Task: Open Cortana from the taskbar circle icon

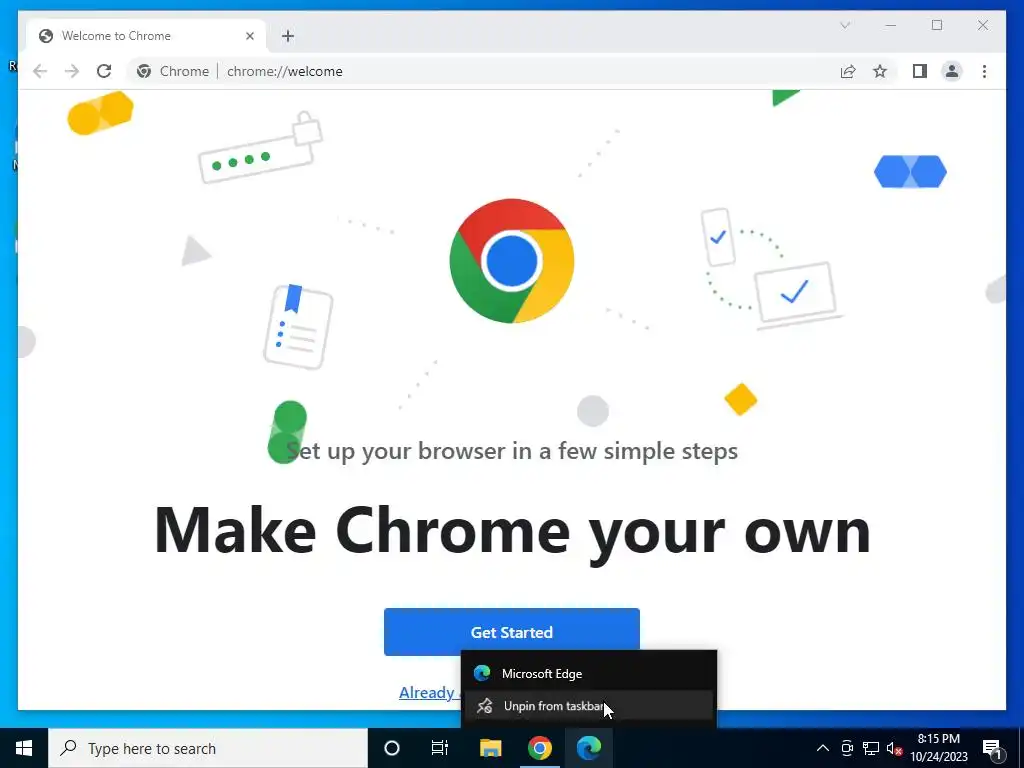Action: pyautogui.click(x=391, y=748)
